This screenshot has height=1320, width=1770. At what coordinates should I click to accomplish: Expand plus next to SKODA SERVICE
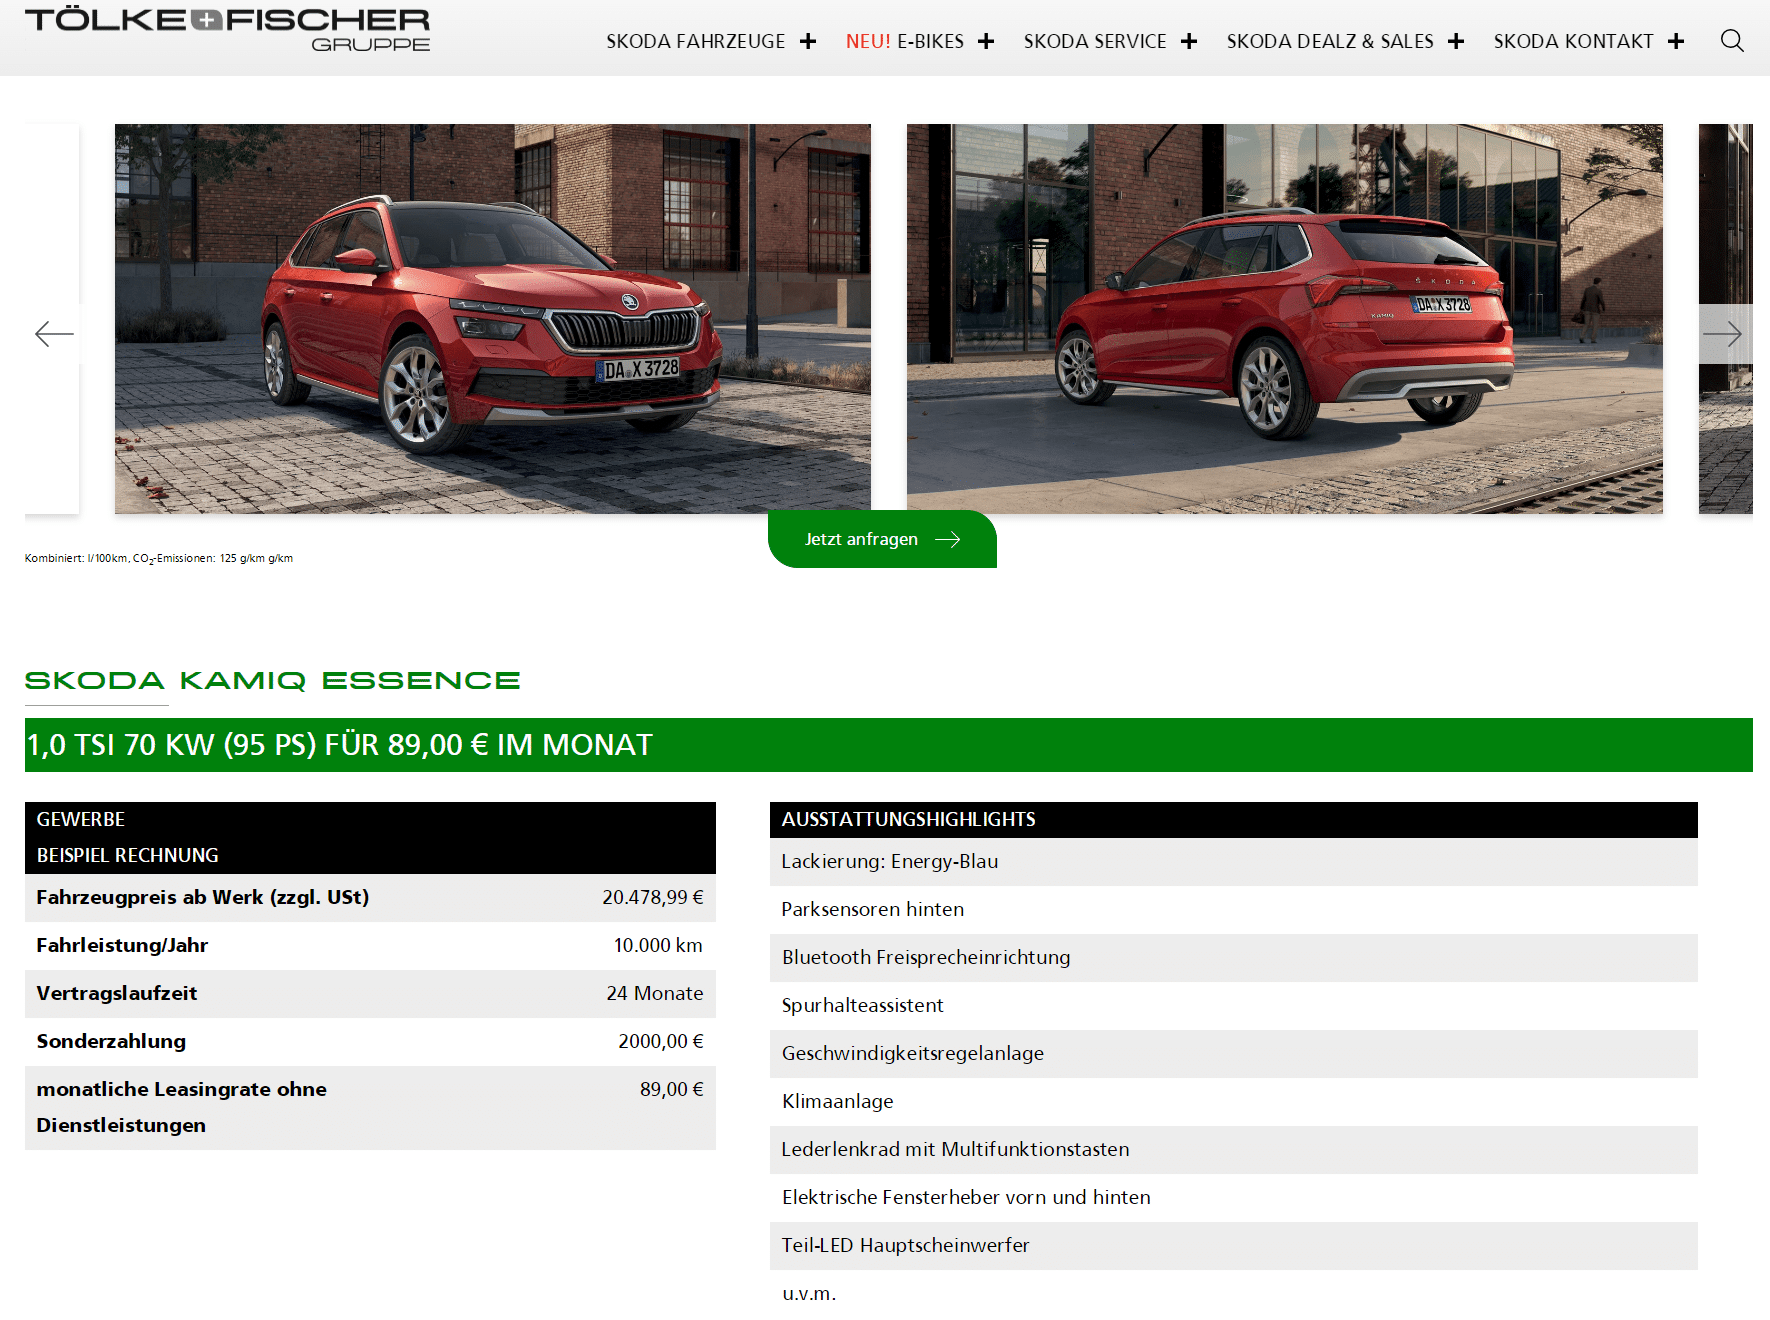[x=1189, y=41]
